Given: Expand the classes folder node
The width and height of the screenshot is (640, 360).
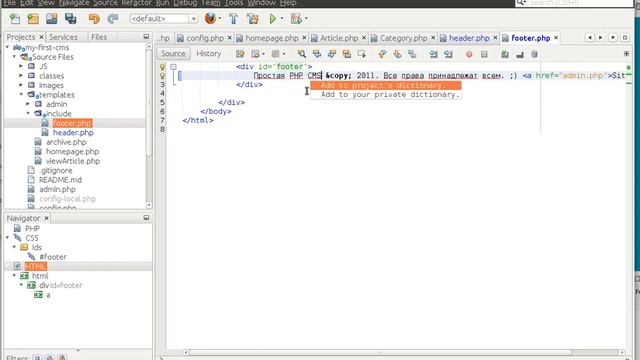Looking at the screenshot, I should coord(21,76).
